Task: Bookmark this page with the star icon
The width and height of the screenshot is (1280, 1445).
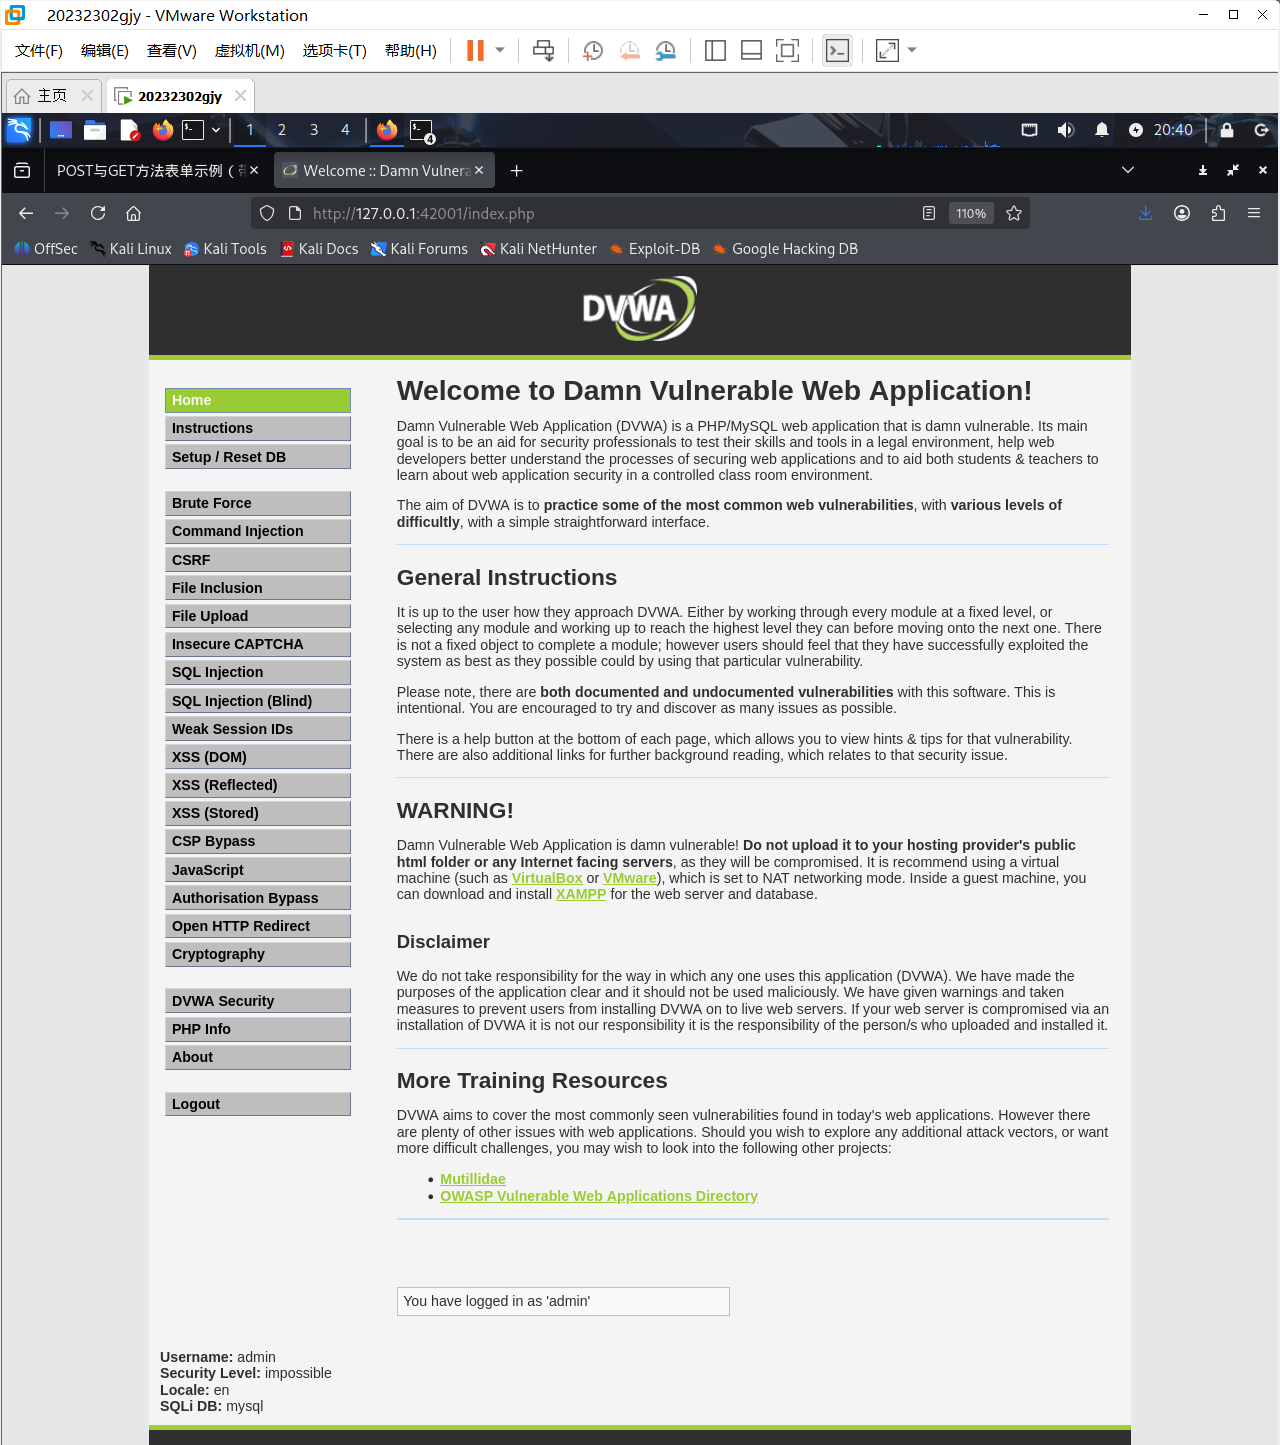Action: (x=1014, y=213)
